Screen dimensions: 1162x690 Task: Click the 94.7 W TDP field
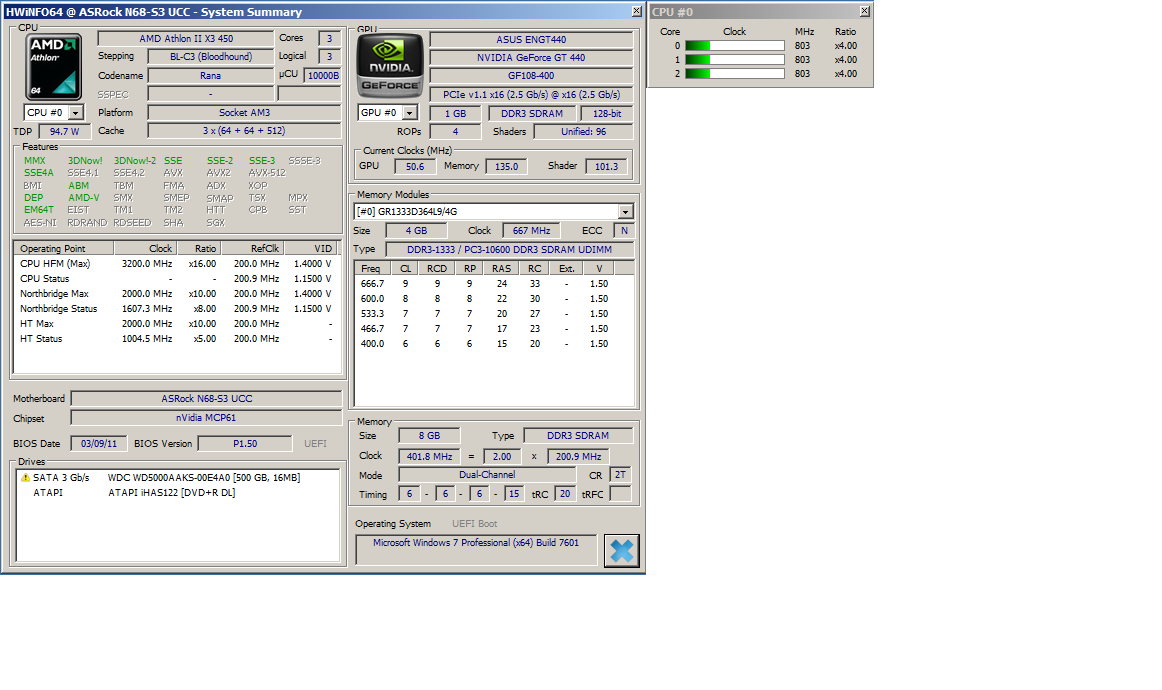[x=64, y=131]
